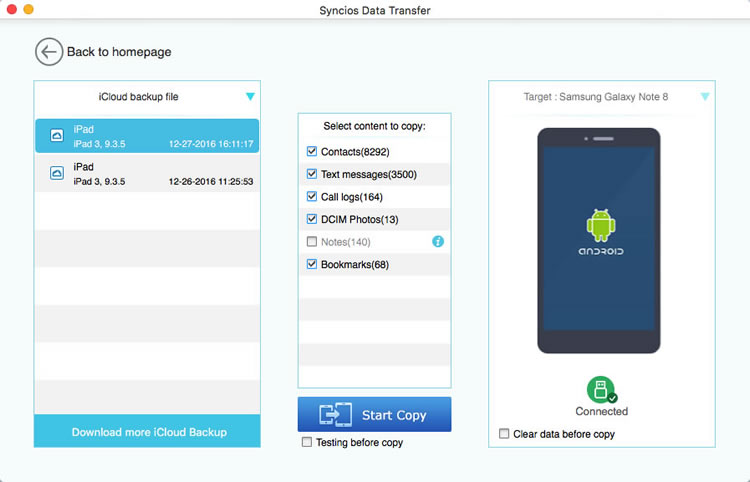This screenshot has width=750, height=482.
Task: Enable Testing before copy checkbox
Action: 307,442
